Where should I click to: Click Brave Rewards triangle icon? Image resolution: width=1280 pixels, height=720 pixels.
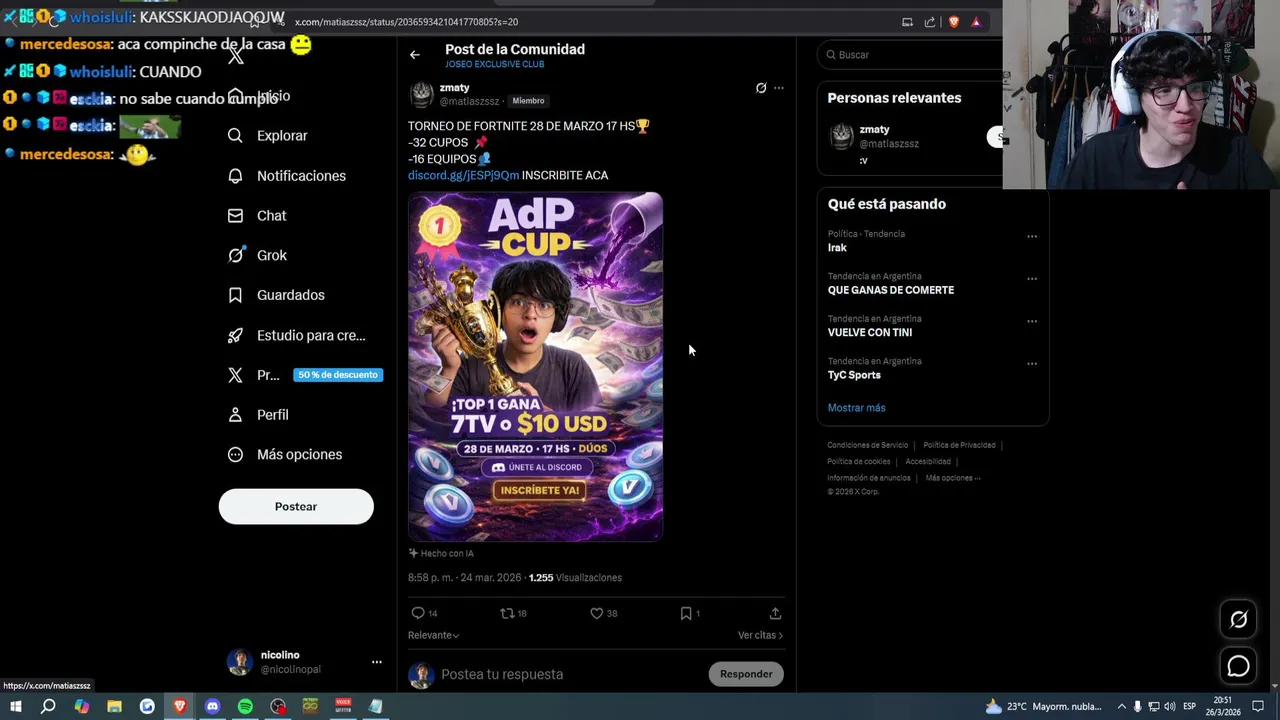(x=976, y=22)
